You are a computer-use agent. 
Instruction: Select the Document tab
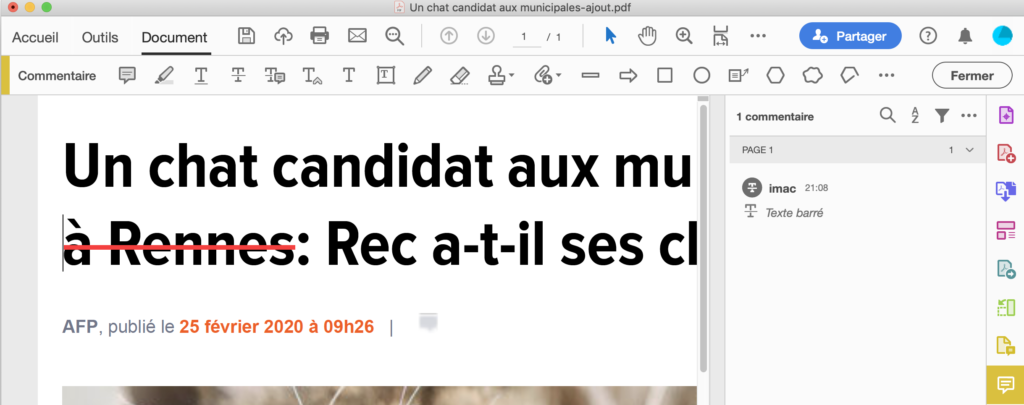point(174,37)
